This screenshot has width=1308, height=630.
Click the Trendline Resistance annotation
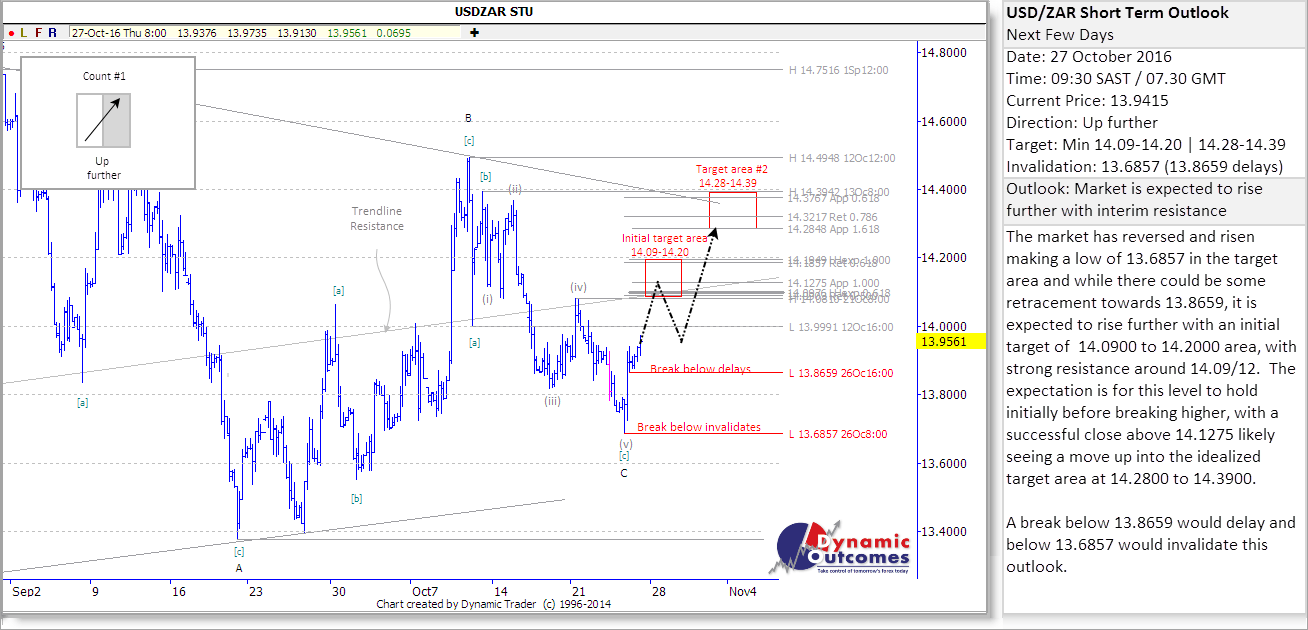click(377, 218)
